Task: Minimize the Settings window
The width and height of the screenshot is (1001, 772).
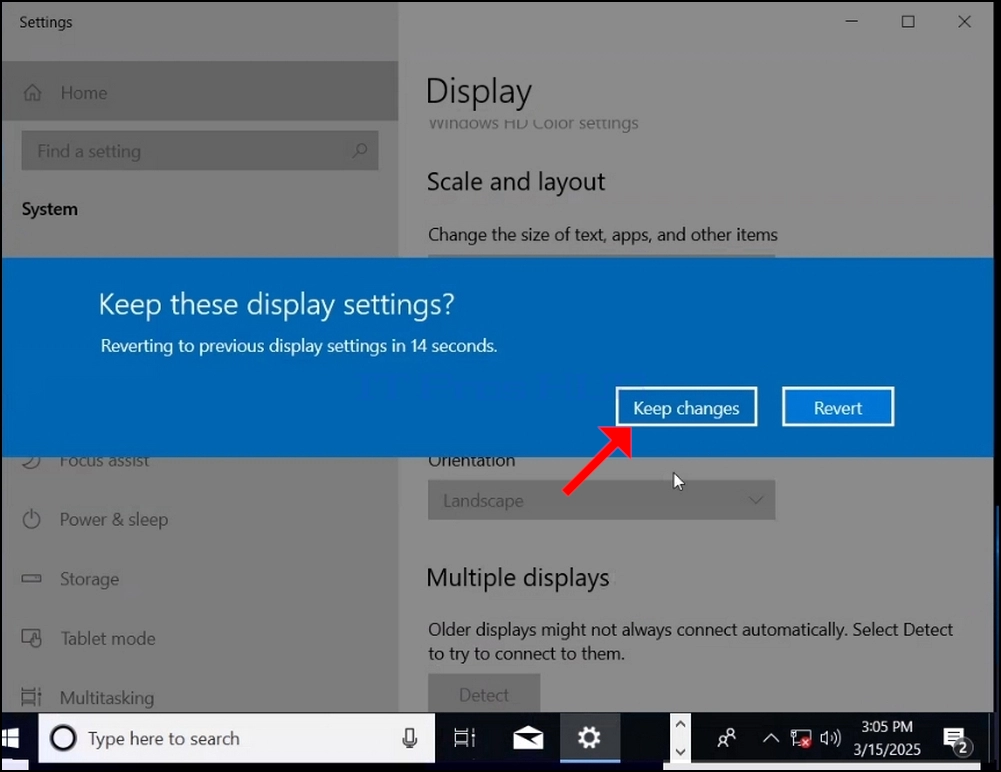Action: point(852,22)
